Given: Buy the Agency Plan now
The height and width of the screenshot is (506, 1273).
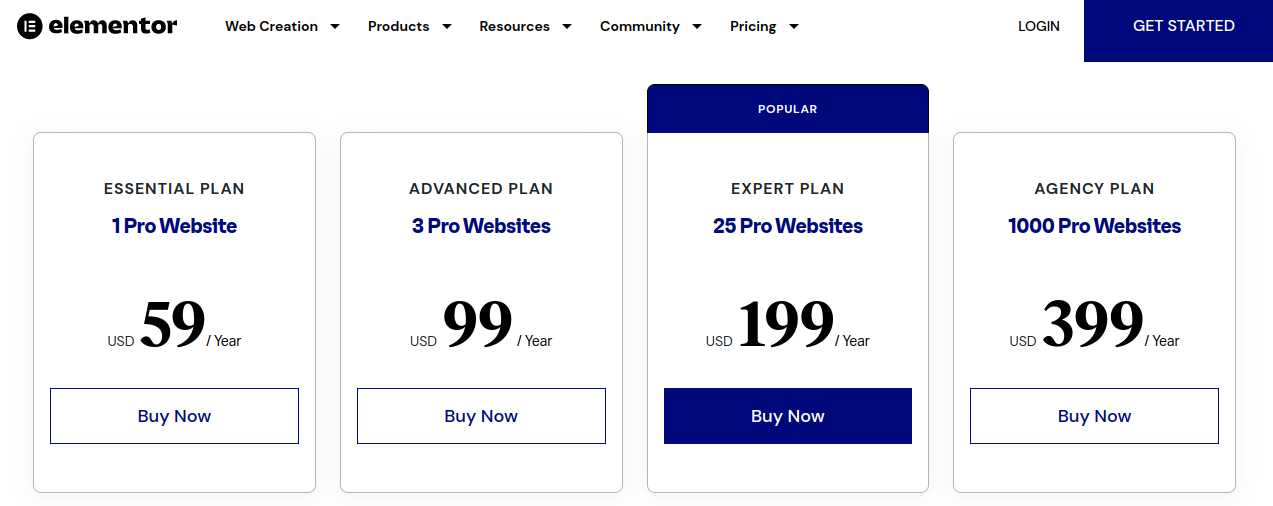Looking at the screenshot, I should point(1094,416).
